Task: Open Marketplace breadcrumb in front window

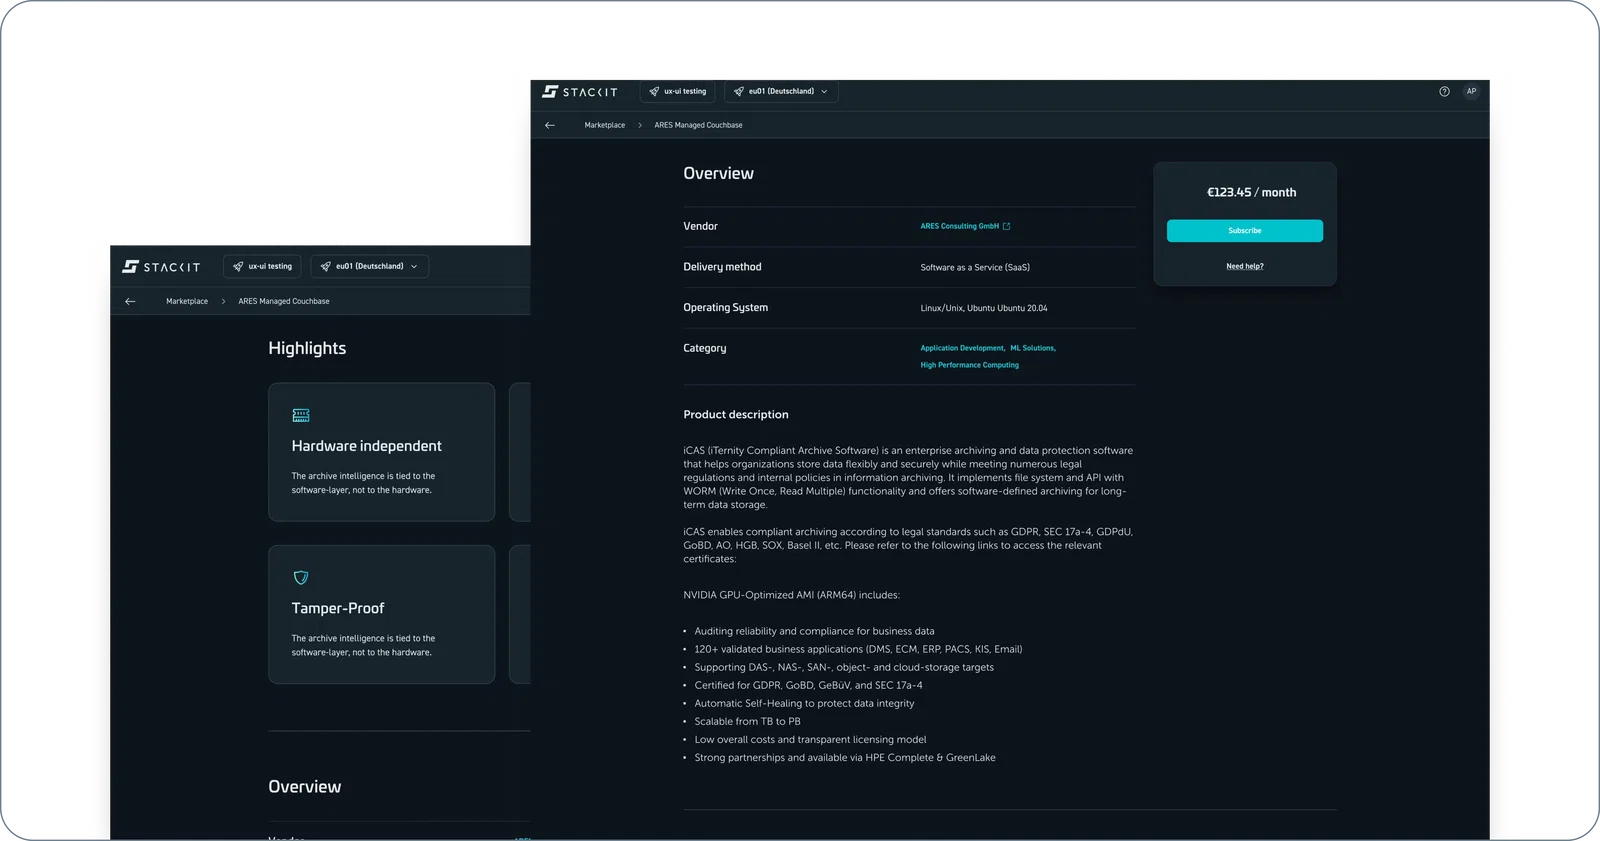Action: tap(605, 125)
